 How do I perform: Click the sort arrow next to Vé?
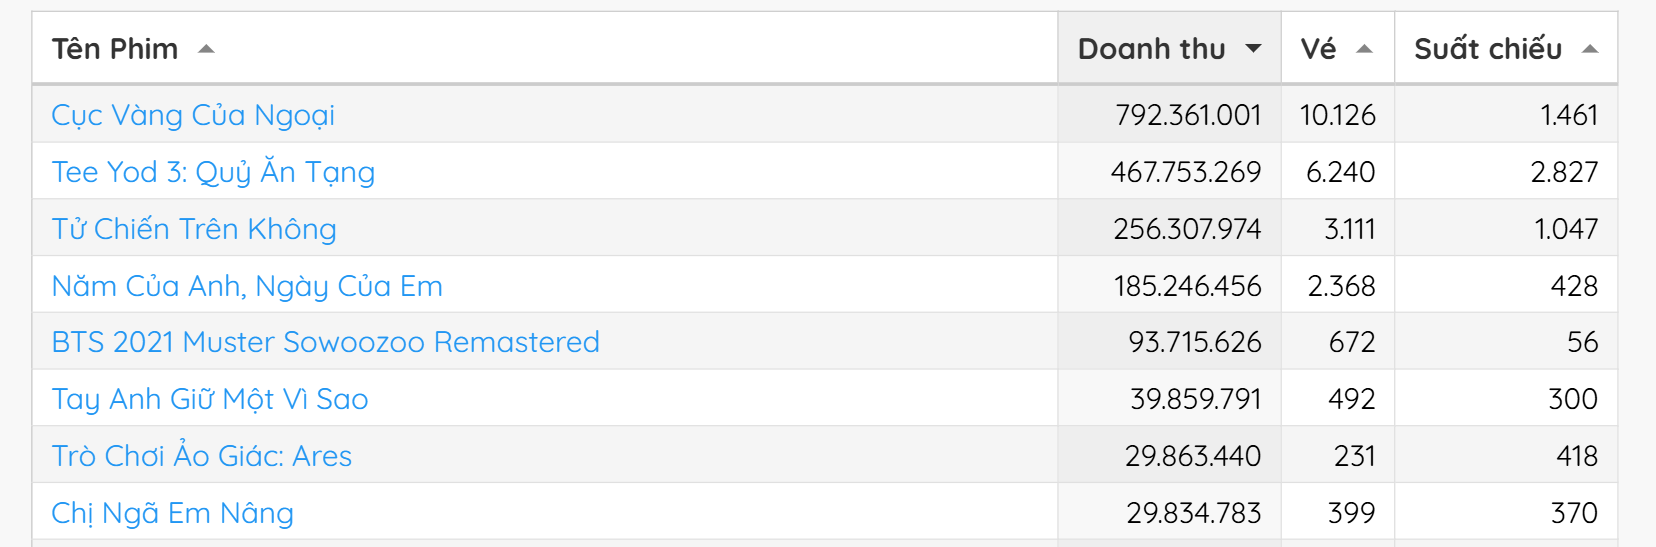coord(1364,49)
